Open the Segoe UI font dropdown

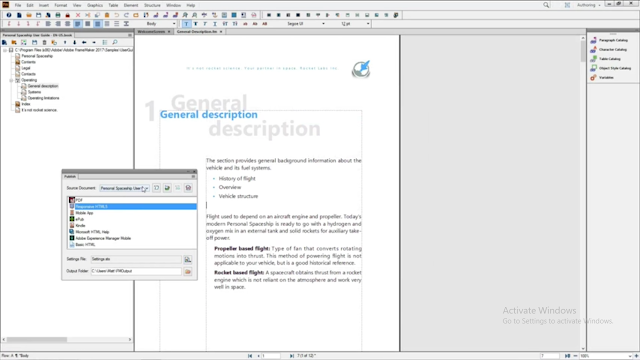pyautogui.click(x=305, y=24)
